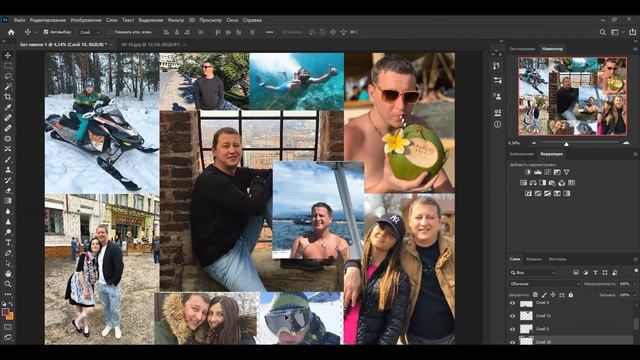Select the Hand tool

click(8, 273)
